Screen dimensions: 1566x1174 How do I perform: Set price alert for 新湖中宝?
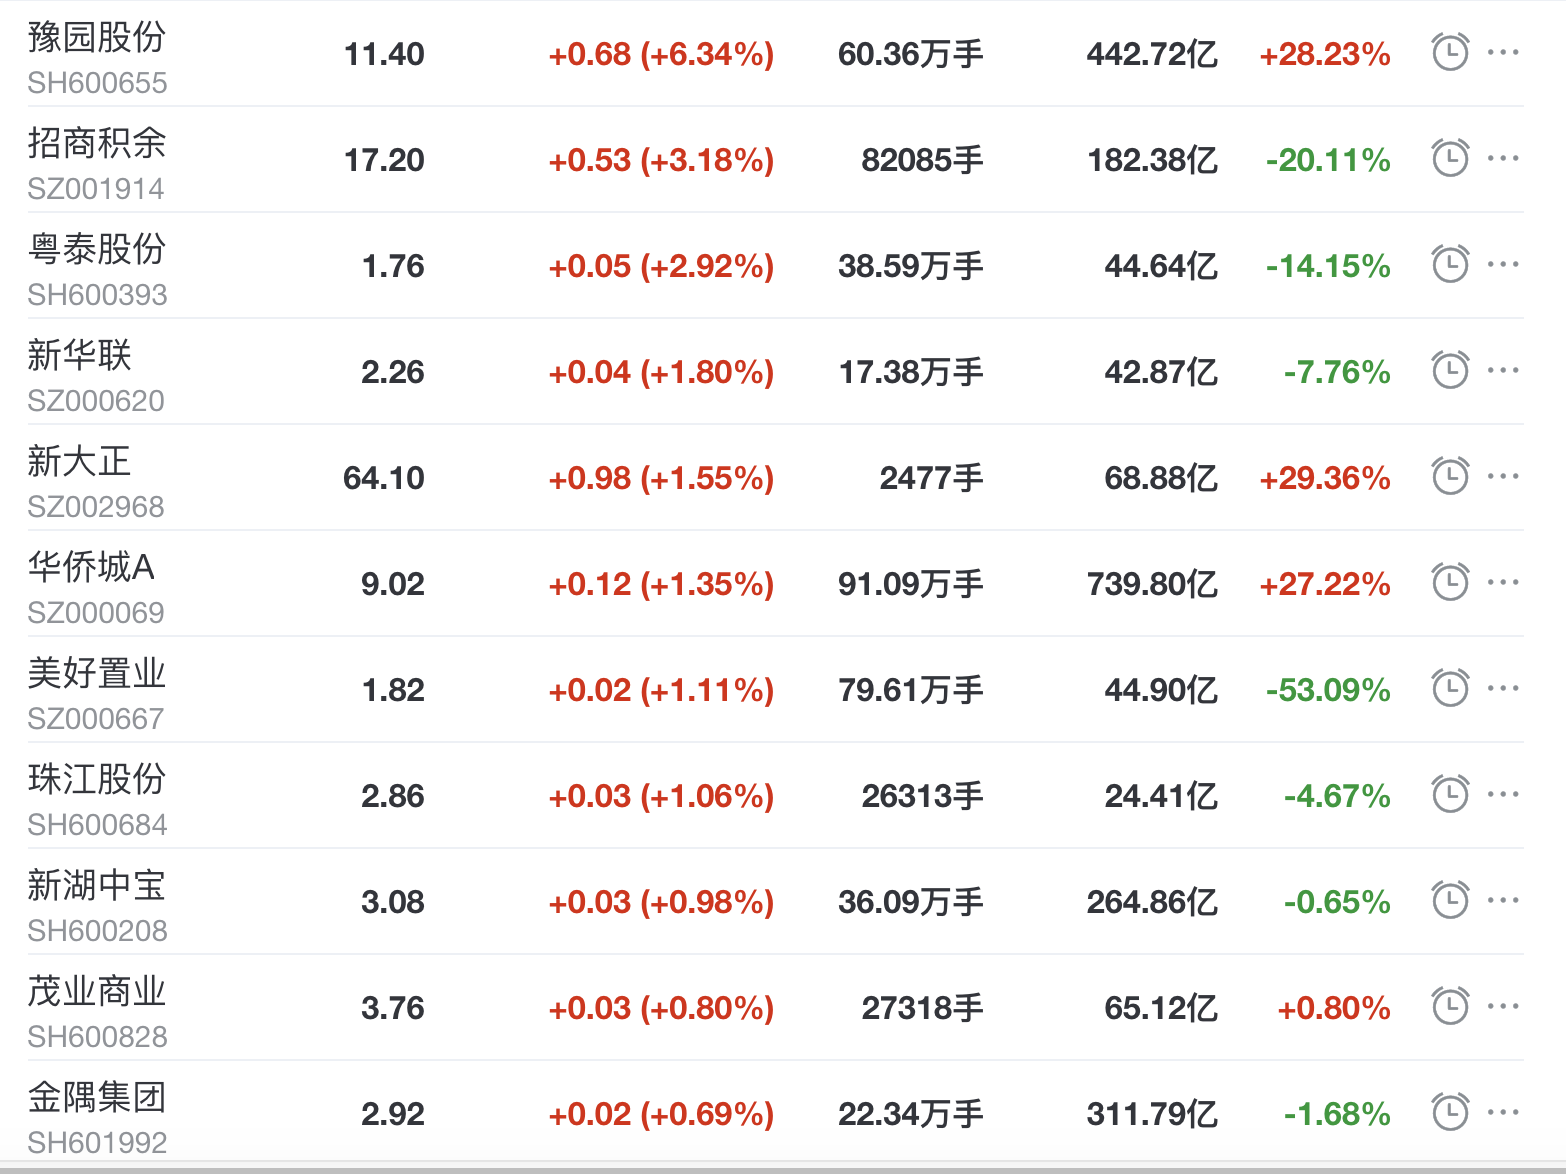tap(1450, 900)
